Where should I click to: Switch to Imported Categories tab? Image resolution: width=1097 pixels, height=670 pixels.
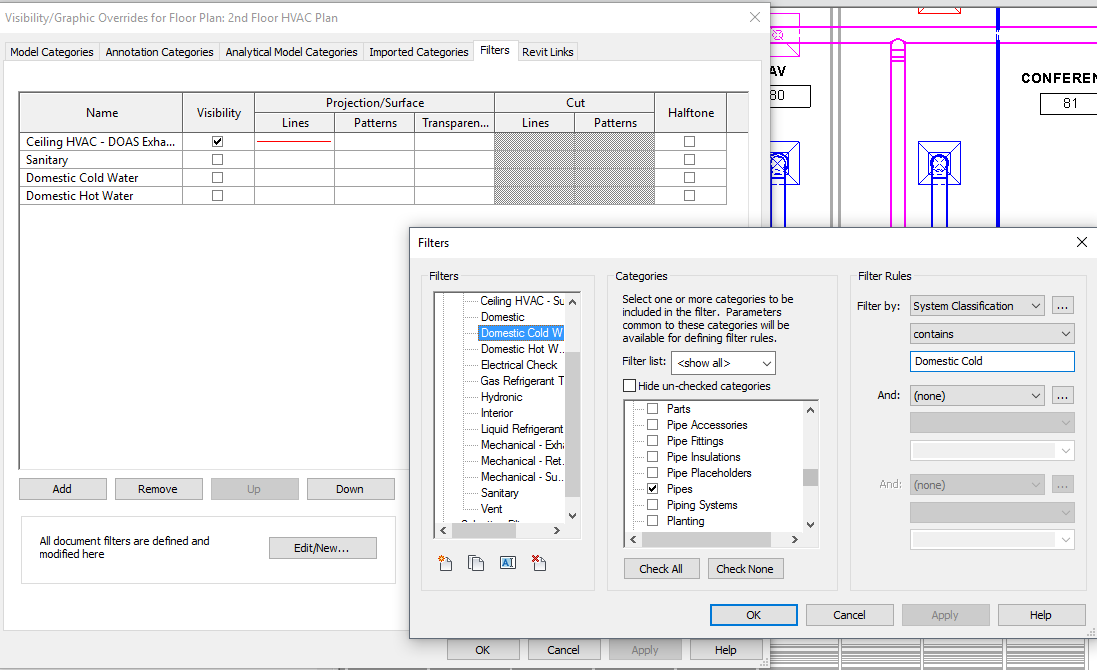point(418,52)
